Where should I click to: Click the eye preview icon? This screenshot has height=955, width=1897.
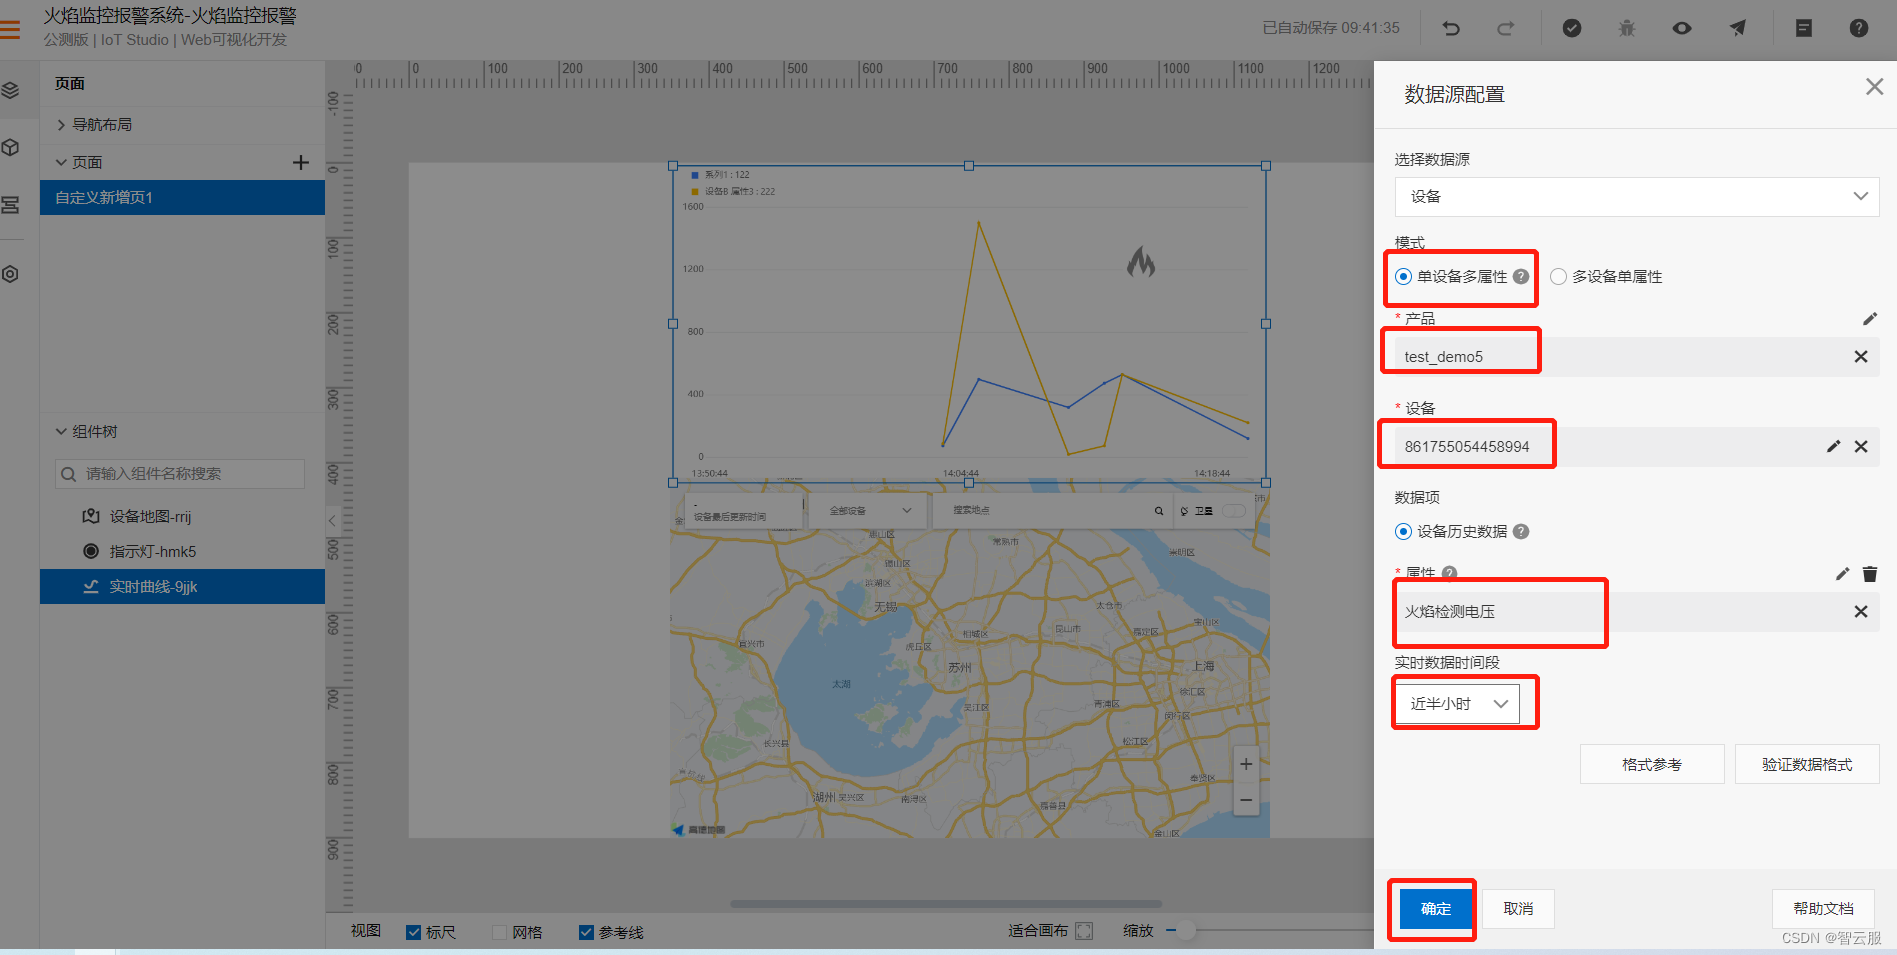point(1682,28)
